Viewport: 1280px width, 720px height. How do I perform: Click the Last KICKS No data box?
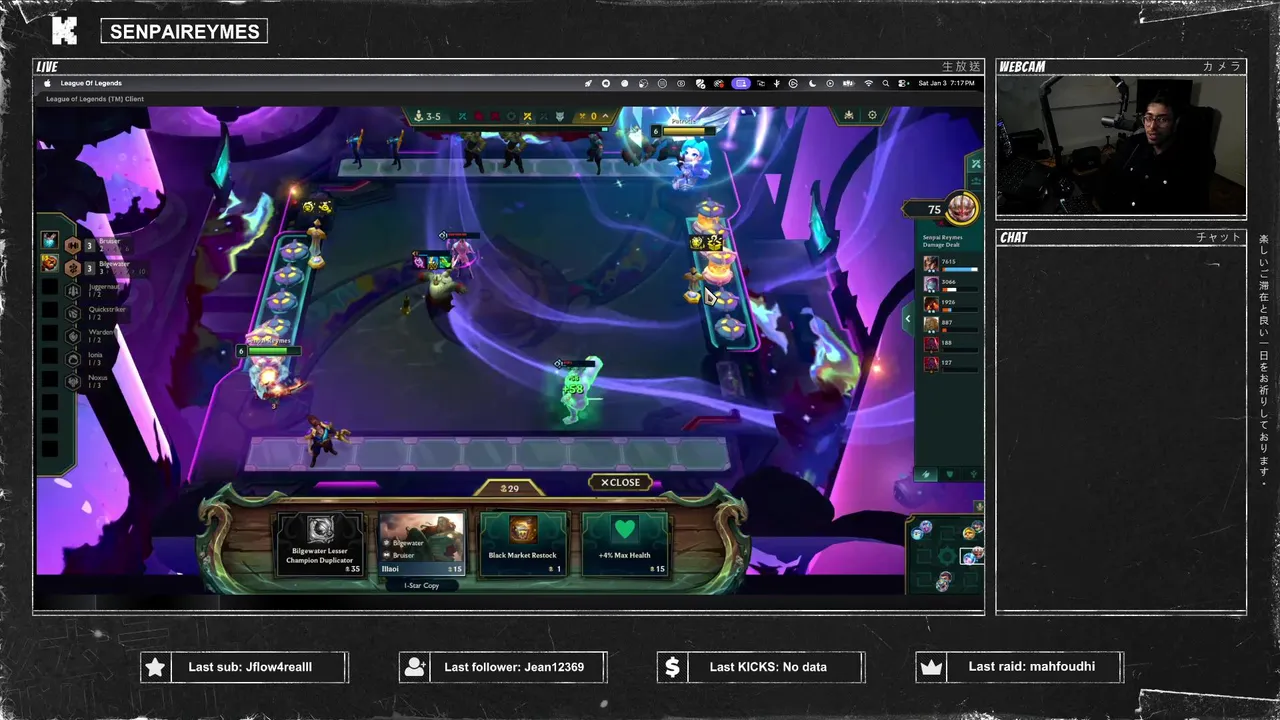pos(761,667)
